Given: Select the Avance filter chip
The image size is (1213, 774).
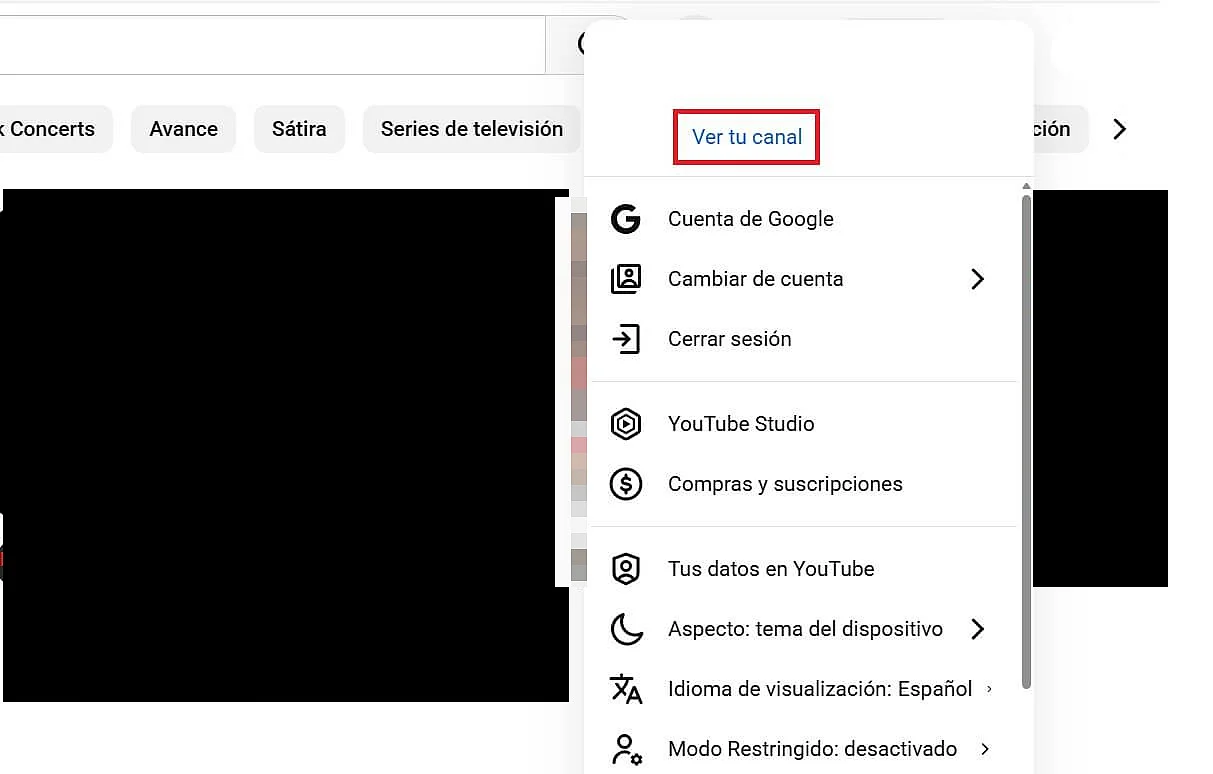Looking at the screenshot, I should [183, 129].
